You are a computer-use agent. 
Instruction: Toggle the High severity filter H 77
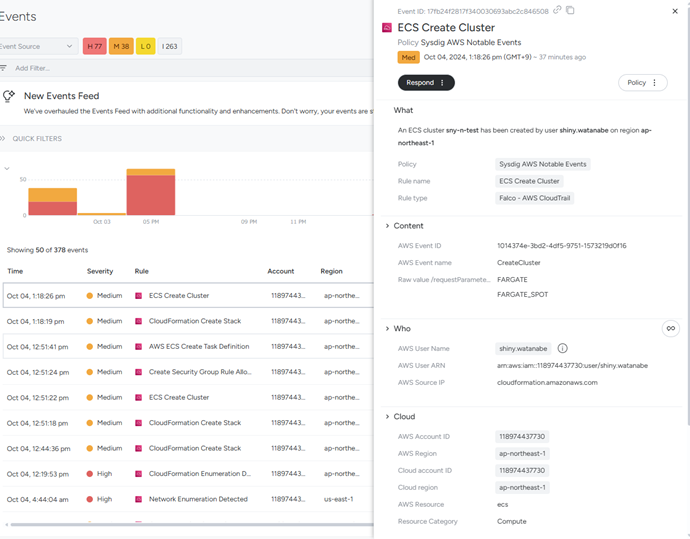(95, 46)
